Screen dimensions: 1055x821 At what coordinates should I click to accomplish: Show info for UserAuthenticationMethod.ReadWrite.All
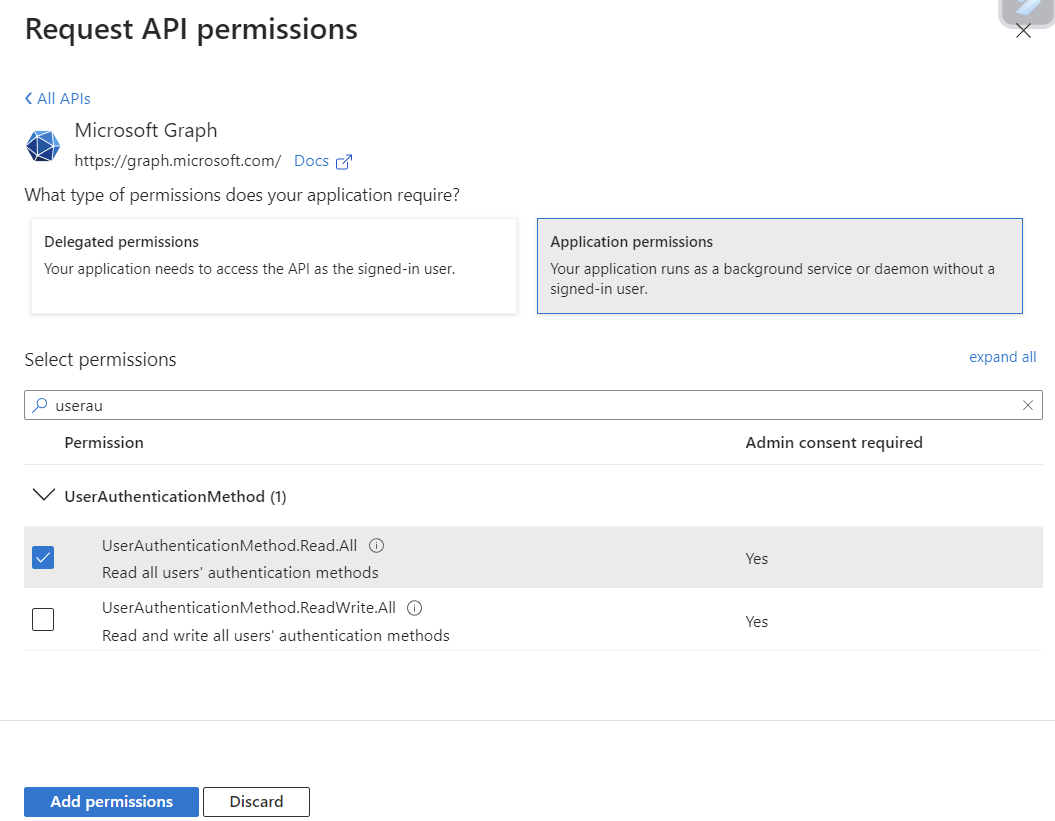click(x=414, y=608)
